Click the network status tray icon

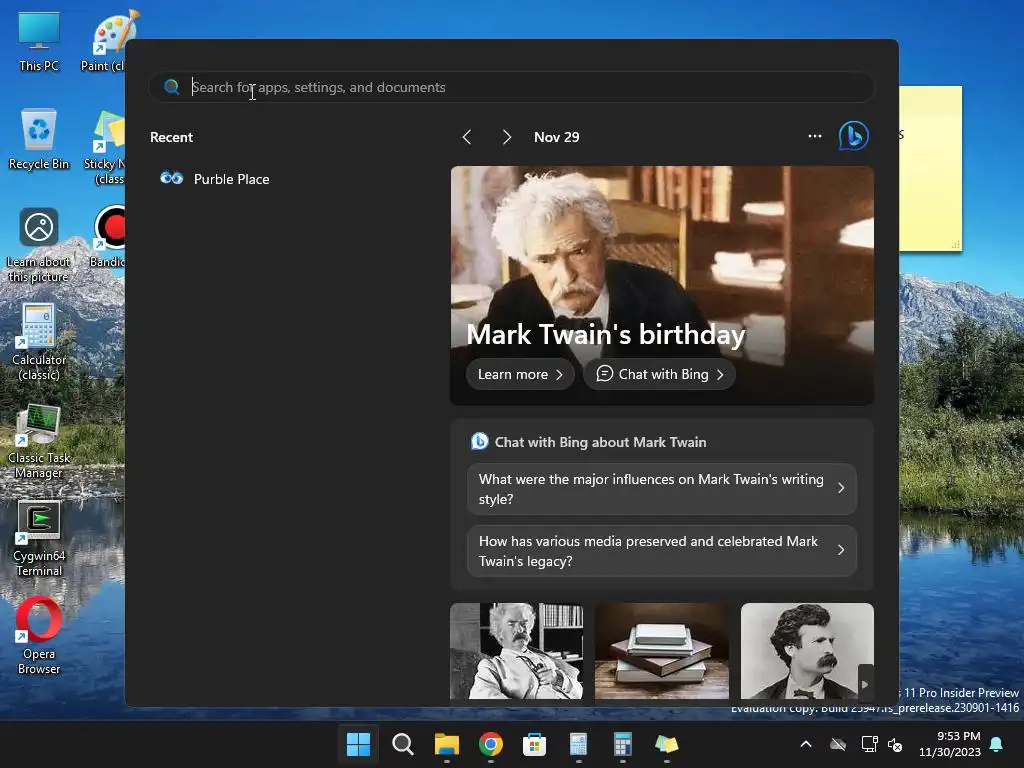[x=869, y=744]
